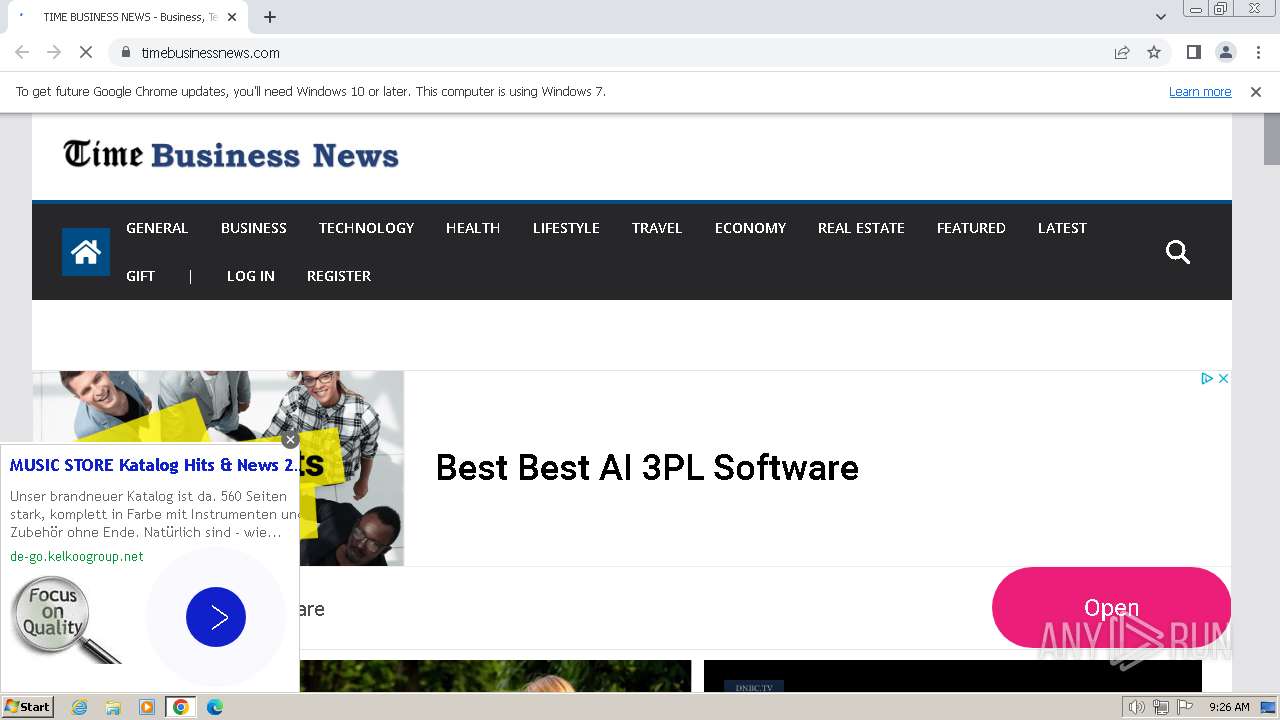Open Internet Explorer from taskbar
Screen dimensions: 1280x720
point(80,707)
